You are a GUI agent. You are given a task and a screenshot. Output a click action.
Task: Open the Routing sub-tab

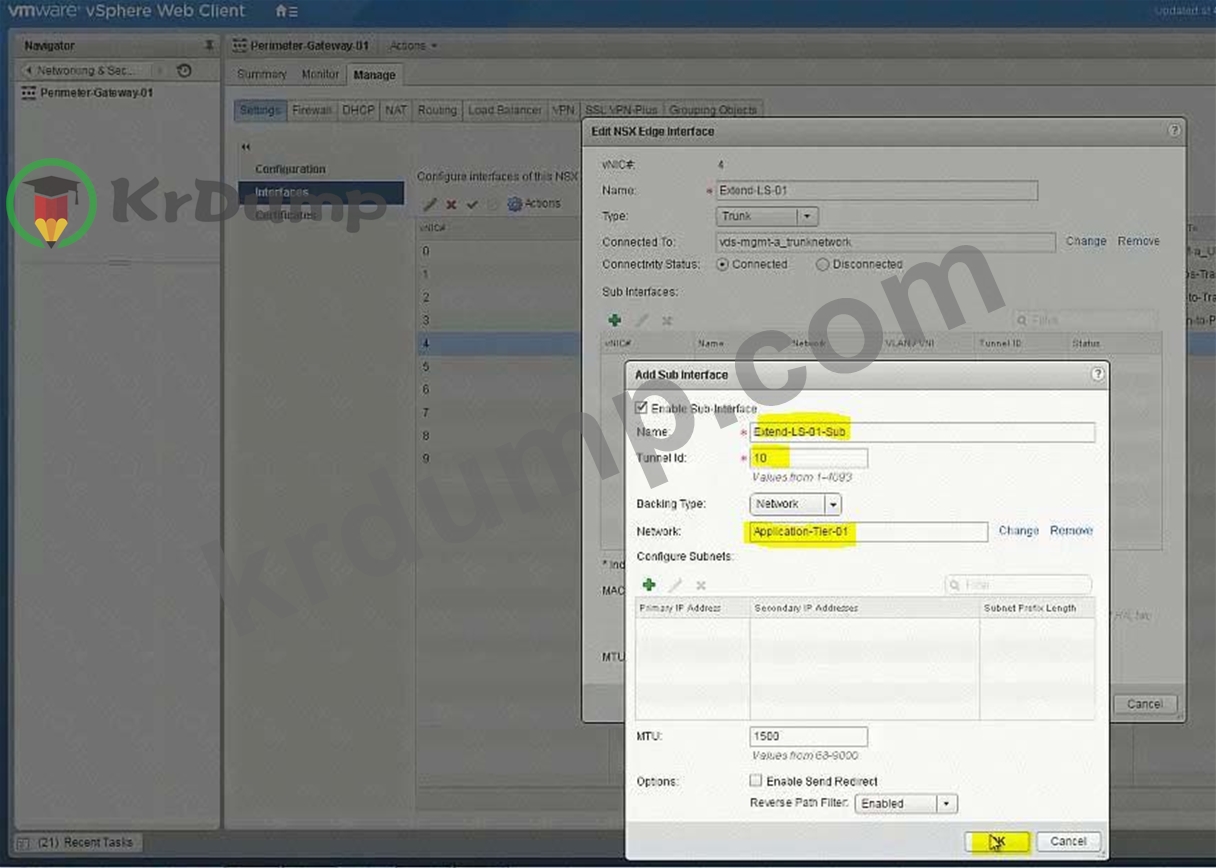pyautogui.click(x=437, y=110)
